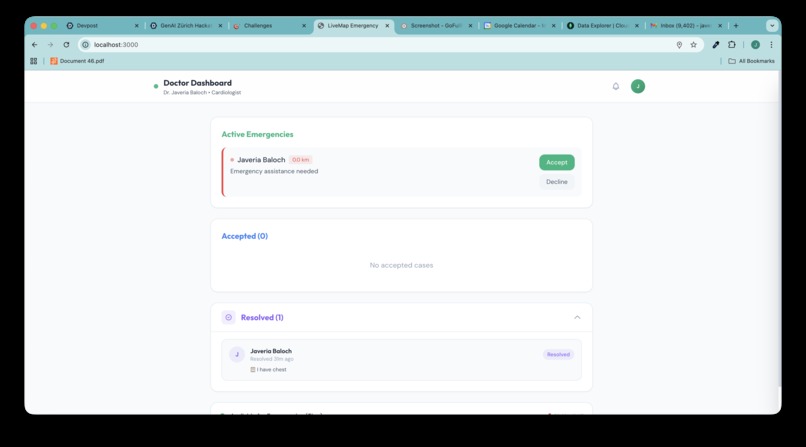Click the note icon beside 'I have chest'

pos(252,369)
